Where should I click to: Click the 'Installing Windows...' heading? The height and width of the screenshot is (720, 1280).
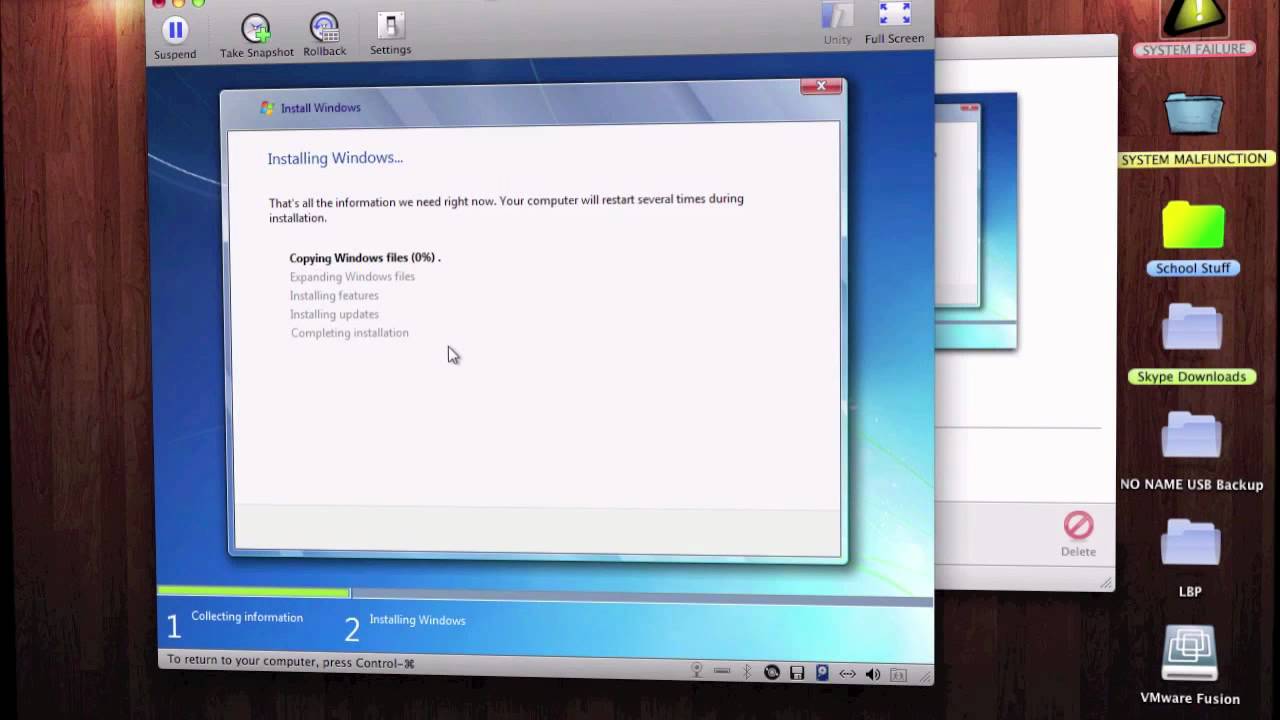[x=335, y=158]
